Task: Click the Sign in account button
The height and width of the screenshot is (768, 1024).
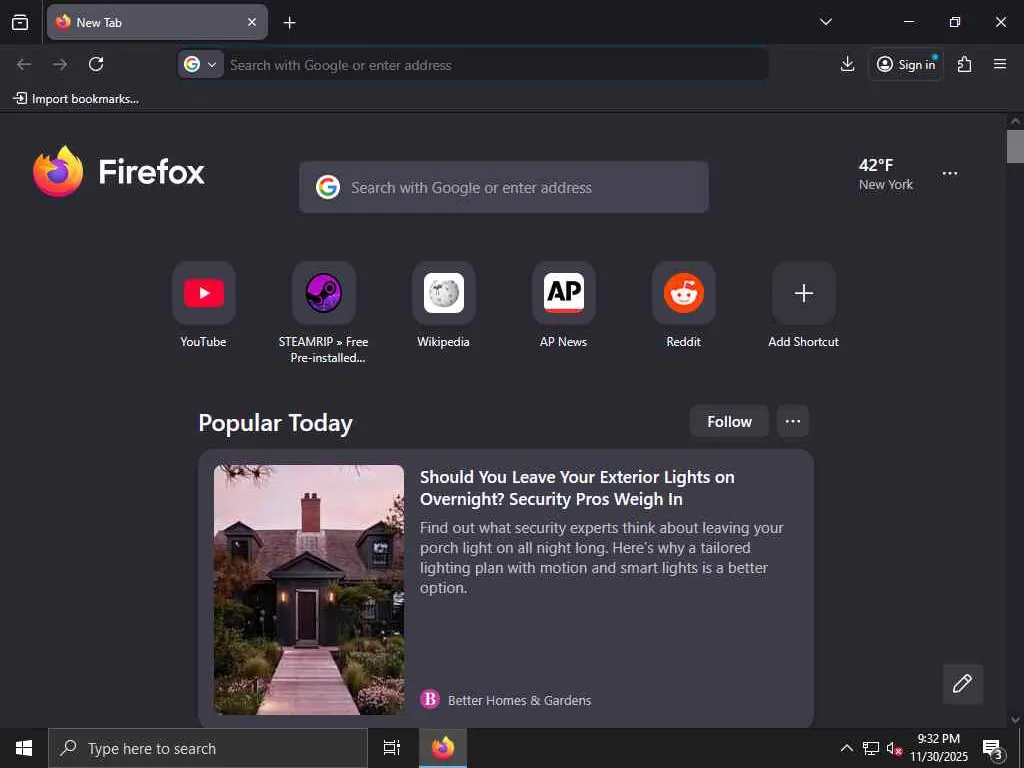Action: pyautogui.click(x=906, y=64)
